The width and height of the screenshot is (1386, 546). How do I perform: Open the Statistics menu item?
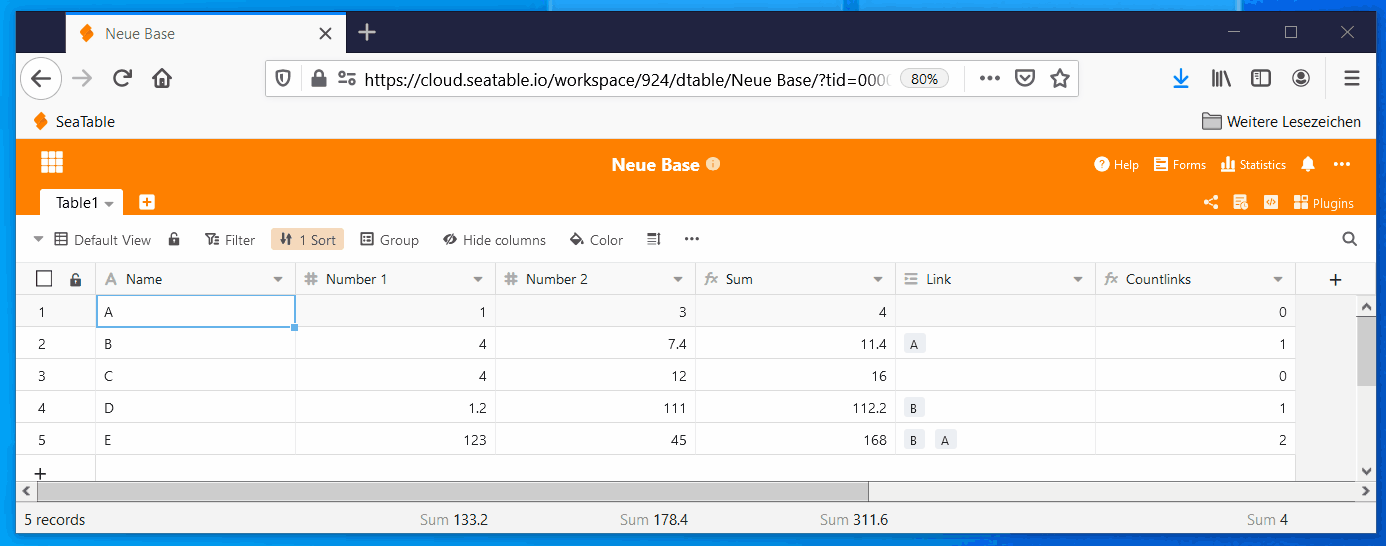[x=1253, y=165]
